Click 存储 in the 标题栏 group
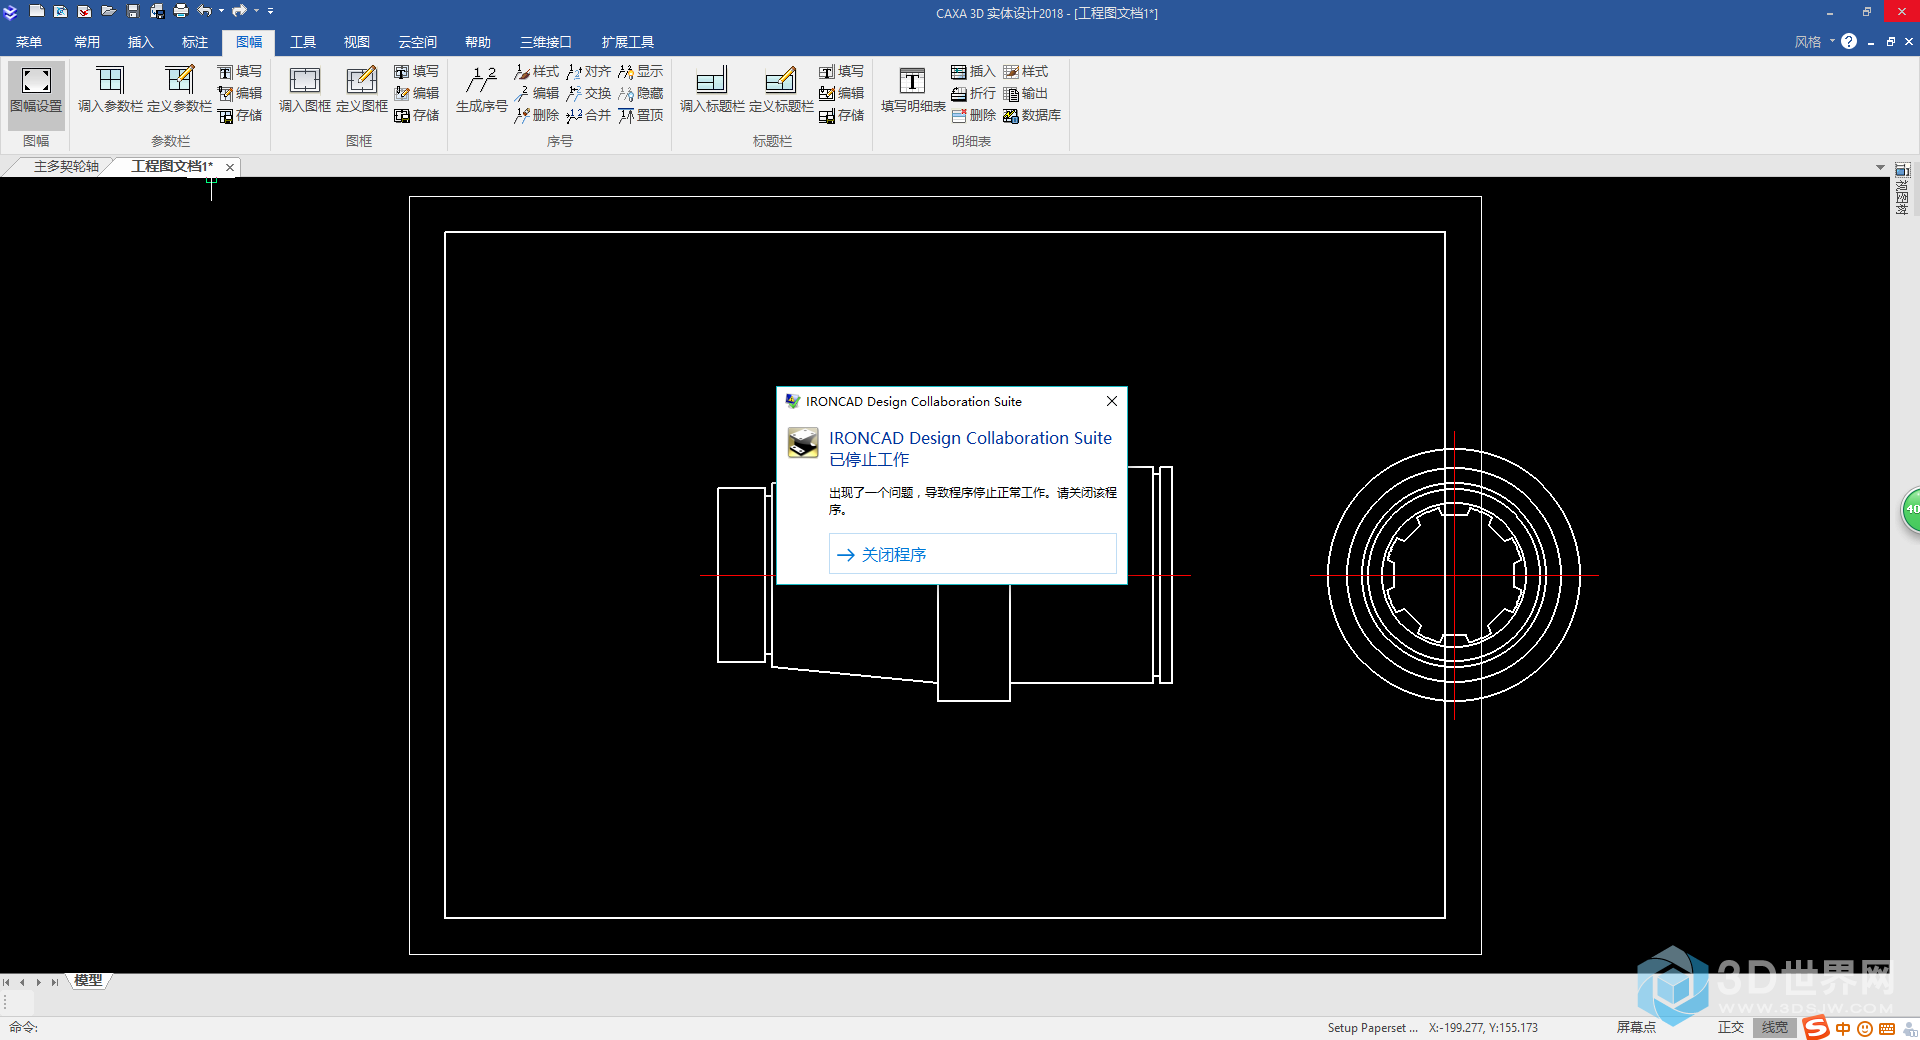1920x1040 pixels. 841,116
